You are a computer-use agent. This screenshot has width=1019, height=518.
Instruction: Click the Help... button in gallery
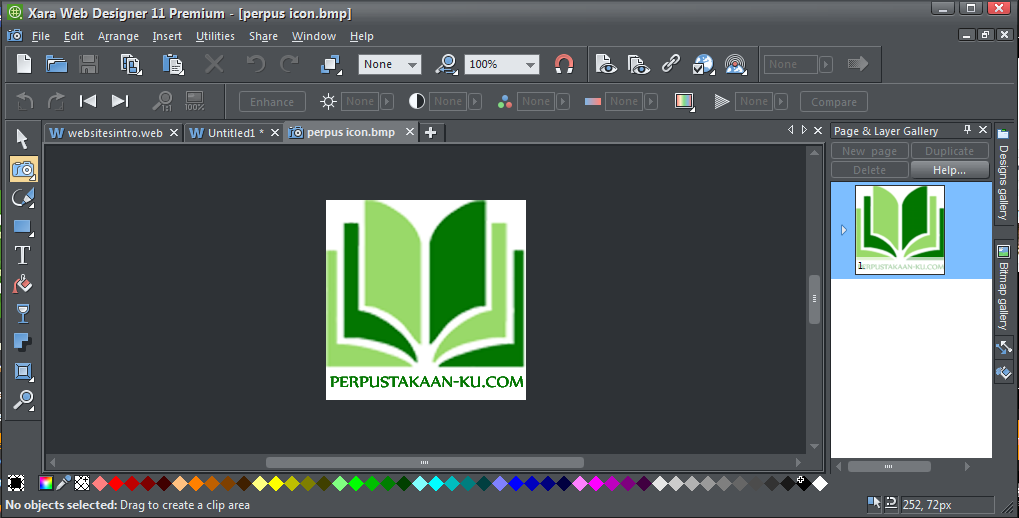coord(949,170)
